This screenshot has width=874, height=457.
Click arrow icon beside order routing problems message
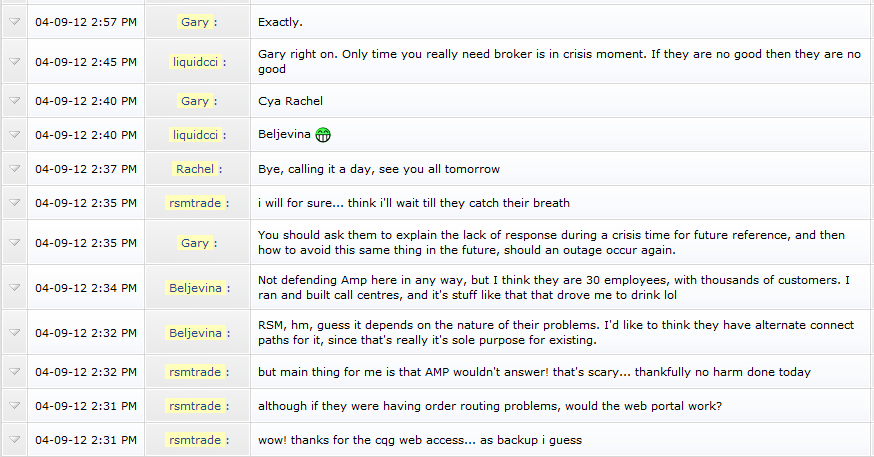tap(14, 406)
